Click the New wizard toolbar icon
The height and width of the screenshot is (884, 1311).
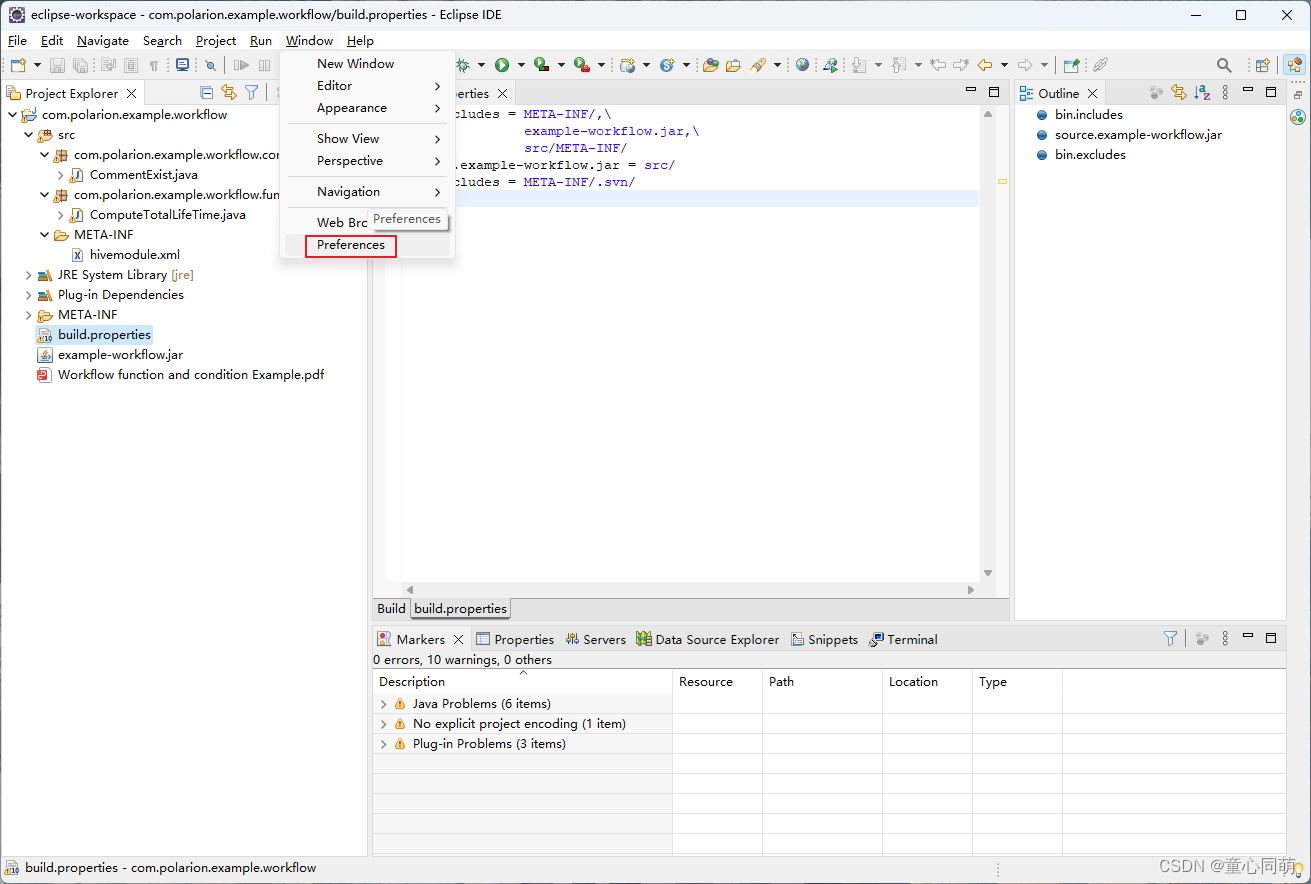click(x=18, y=65)
